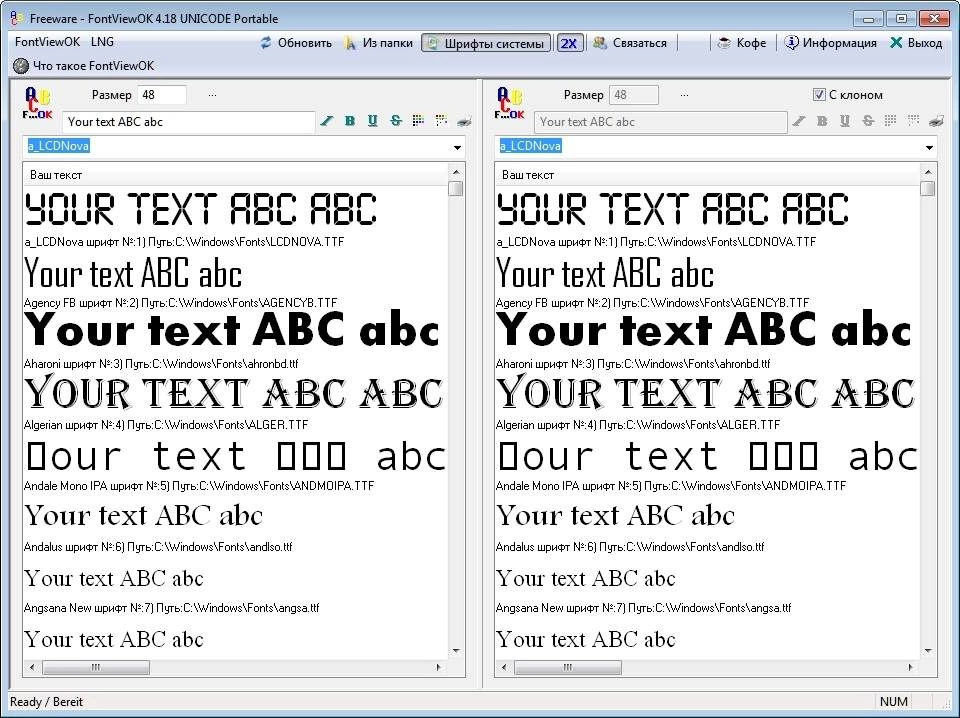
Task: Click the right panel preview text field
Action: click(x=661, y=122)
